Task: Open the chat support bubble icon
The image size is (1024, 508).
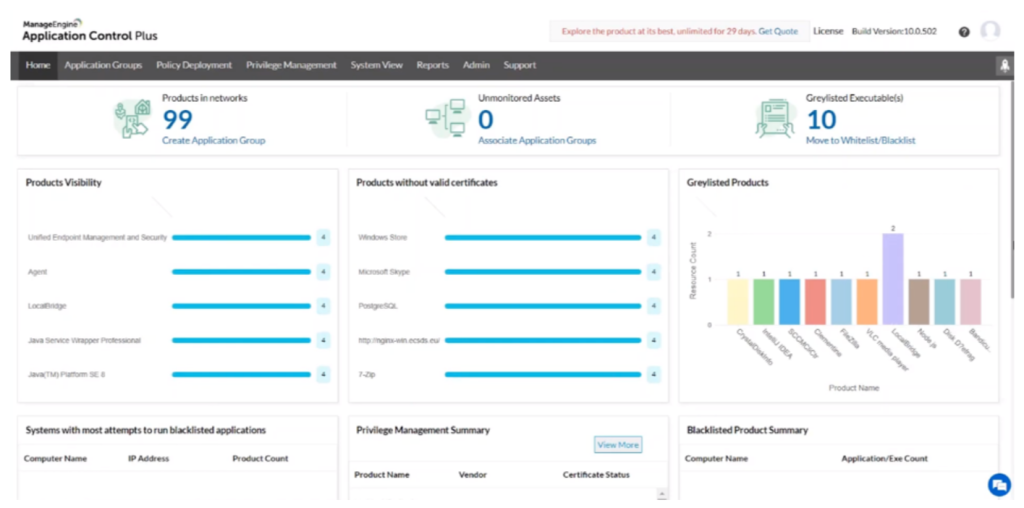Action: click(x=998, y=484)
